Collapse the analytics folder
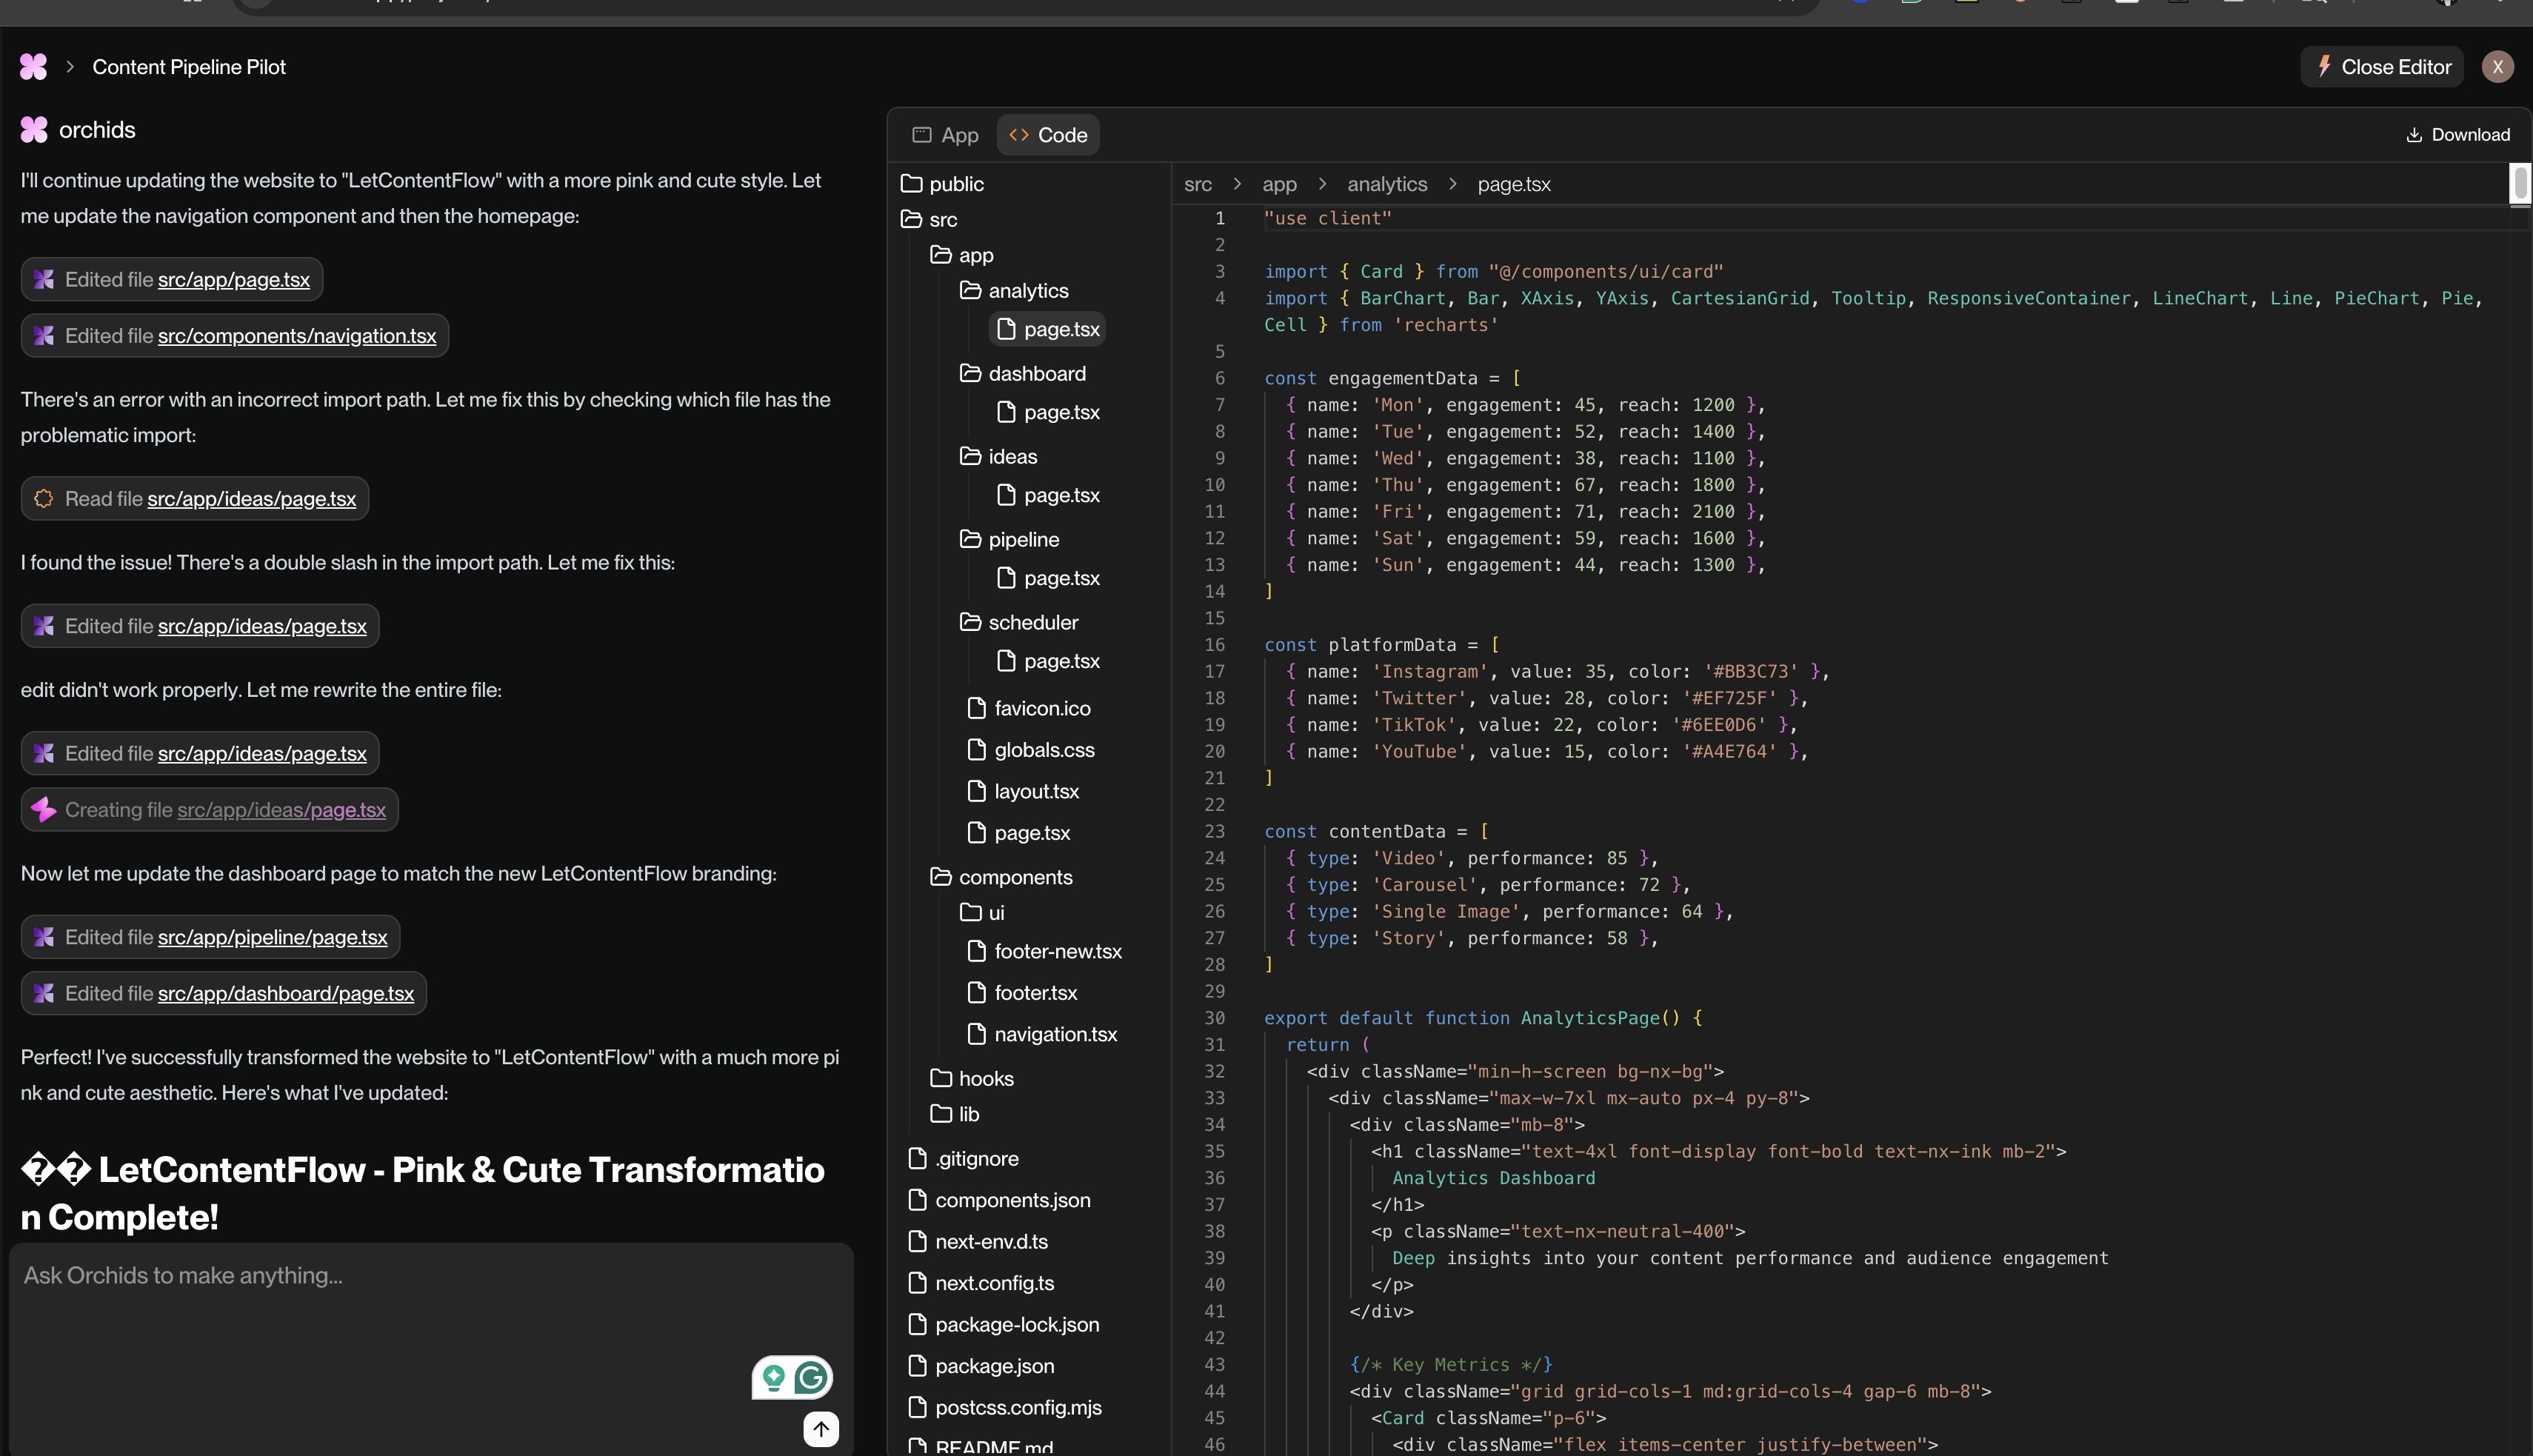Viewport: 2533px width, 1456px height. [x=1027, y=291]
